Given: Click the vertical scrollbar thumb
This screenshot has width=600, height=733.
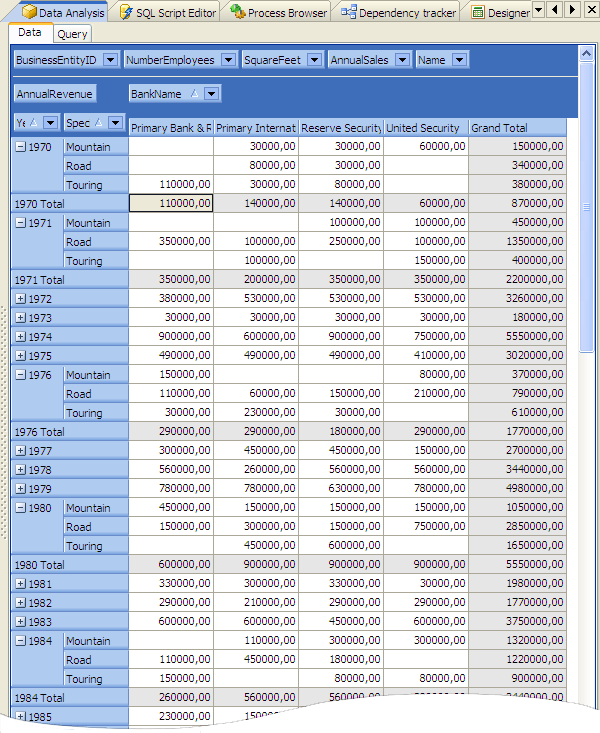Looking at the screenshot, I should pos(586,207).
